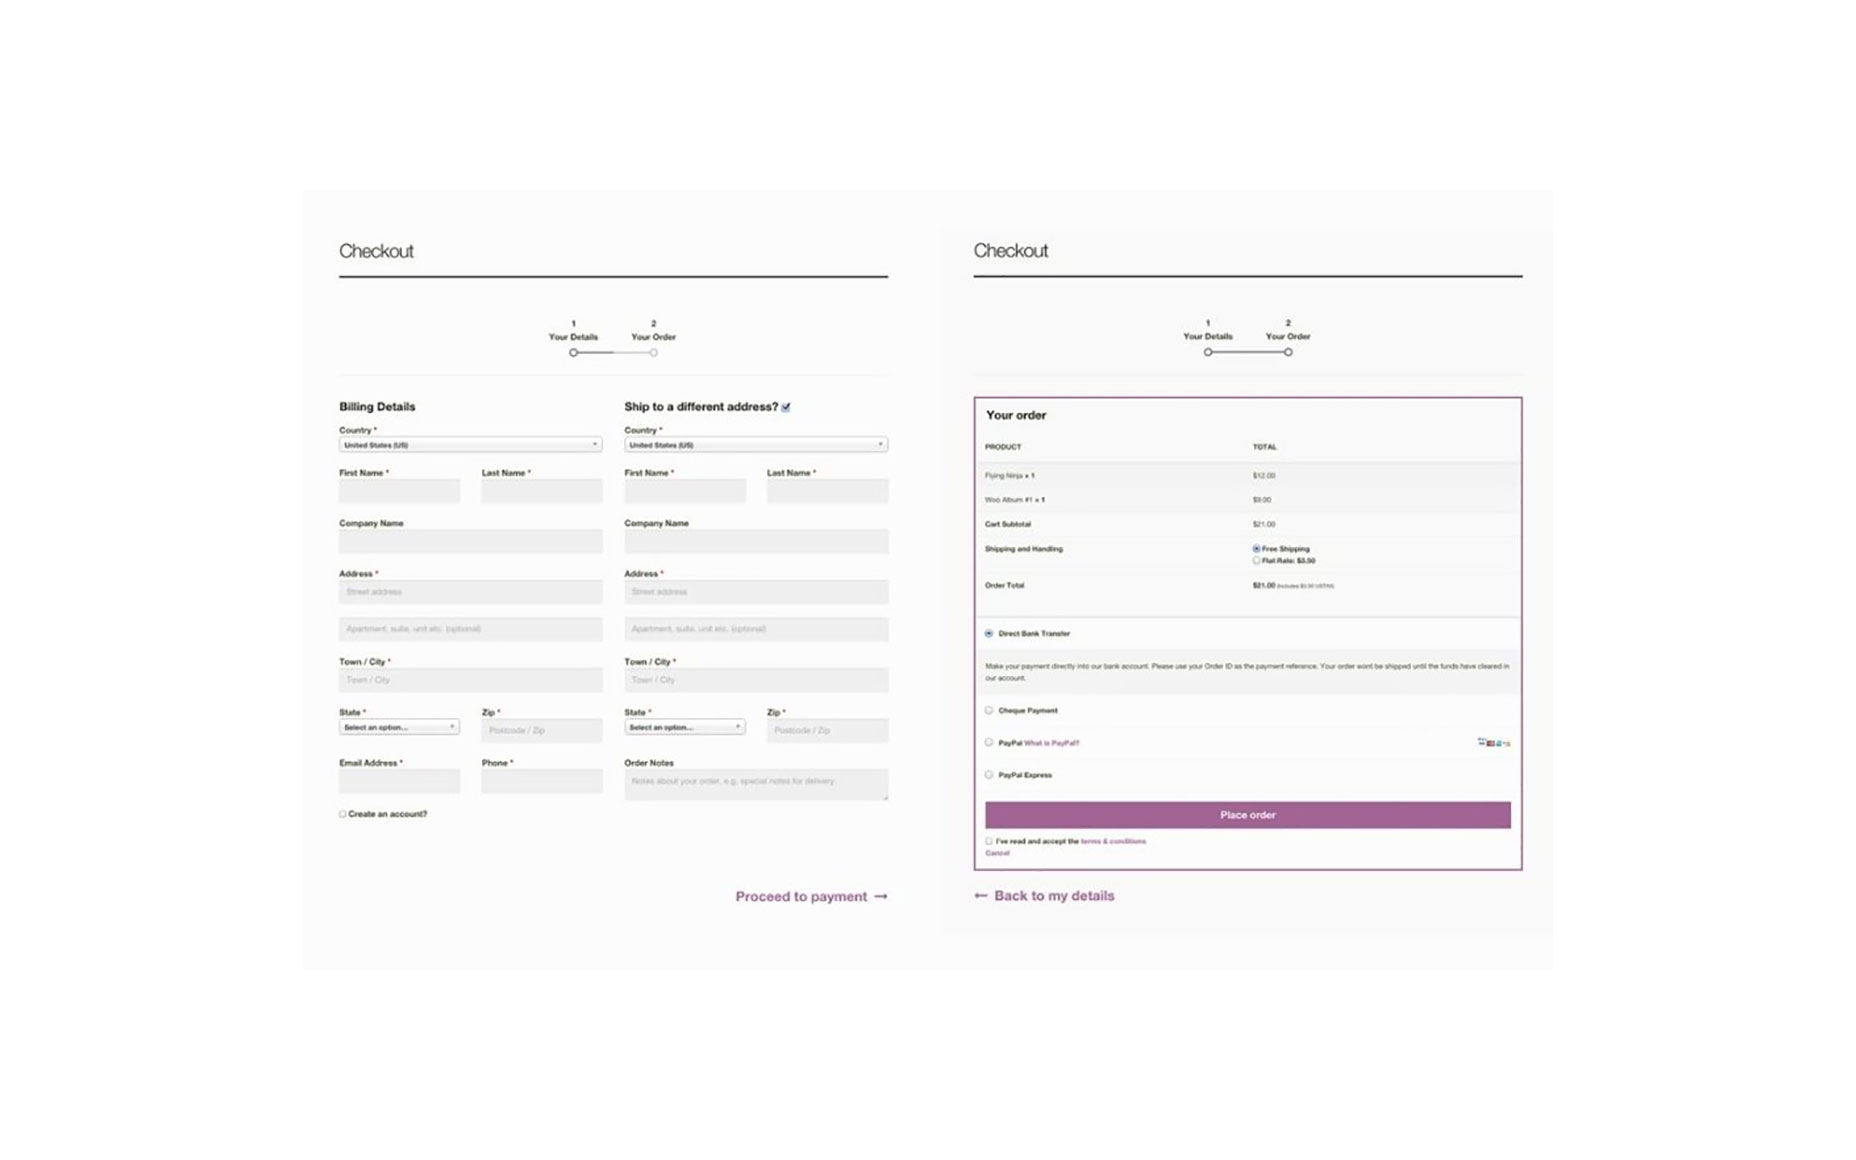
Task: Click the Place order button
Action: pos(1247,815)
